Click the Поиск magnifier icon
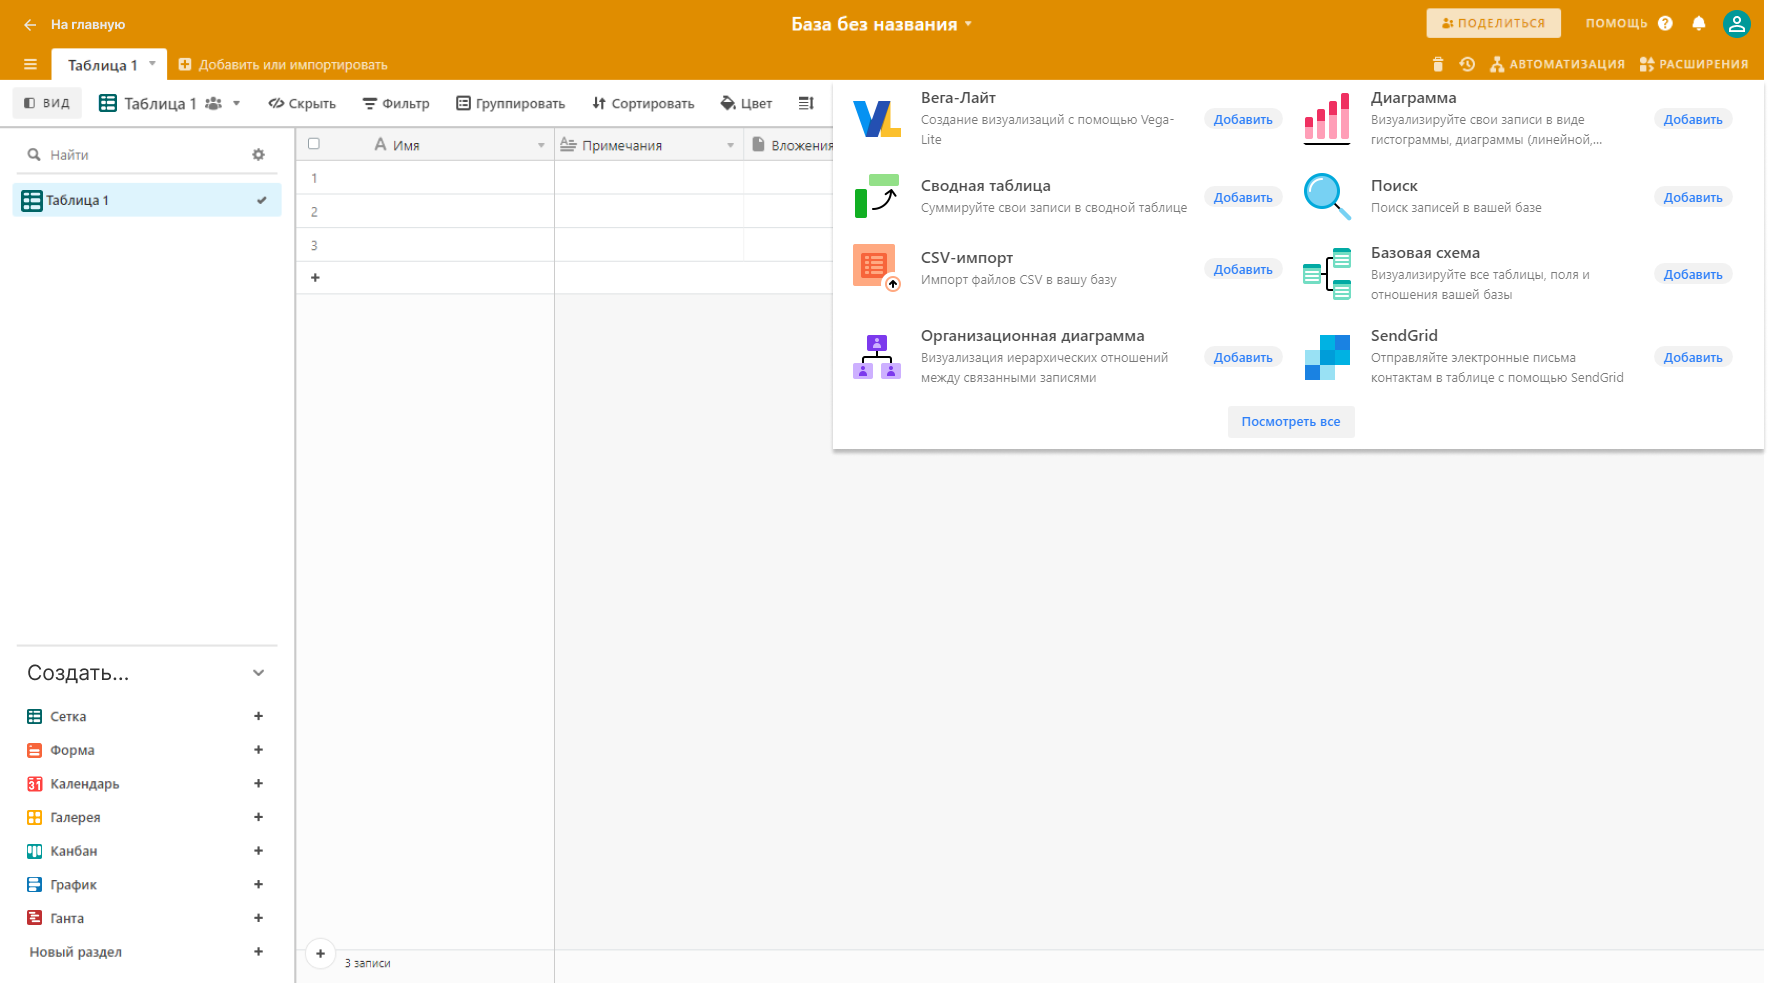This screenshot has height=983, width=1768. (x=1327, y=196)
